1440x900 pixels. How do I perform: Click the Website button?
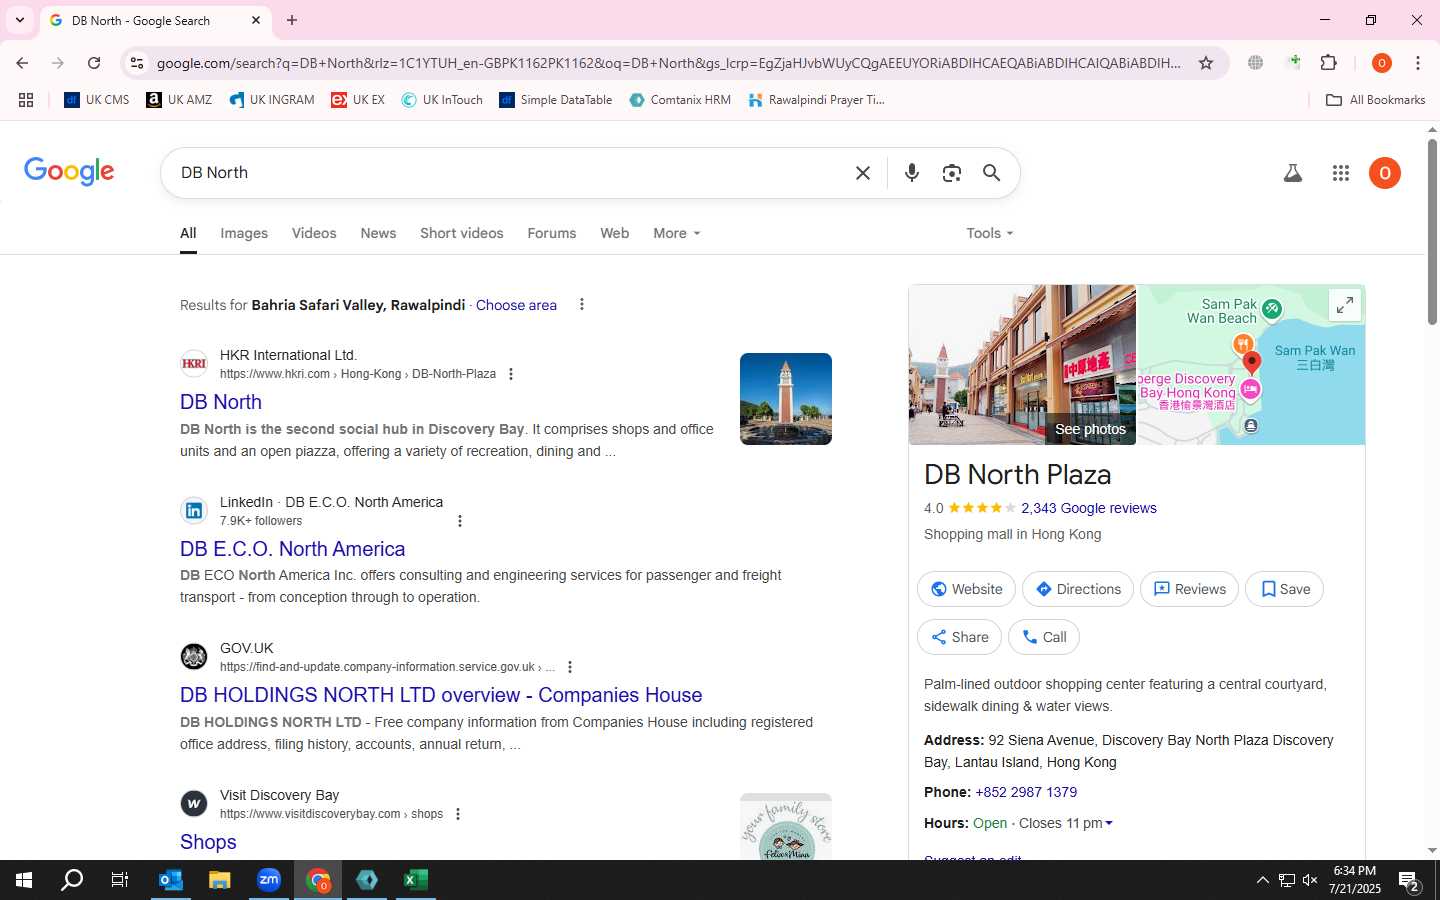(966, 589)
